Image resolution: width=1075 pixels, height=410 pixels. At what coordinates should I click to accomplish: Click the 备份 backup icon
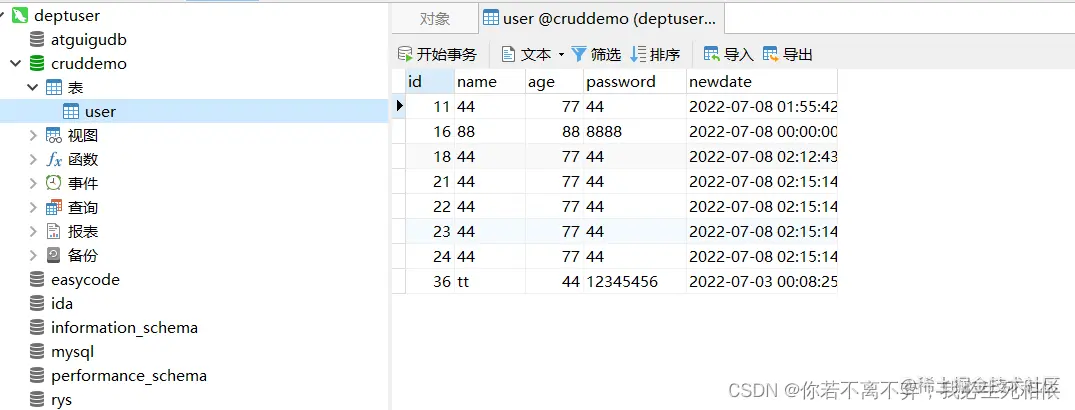(x=54, y=256)
